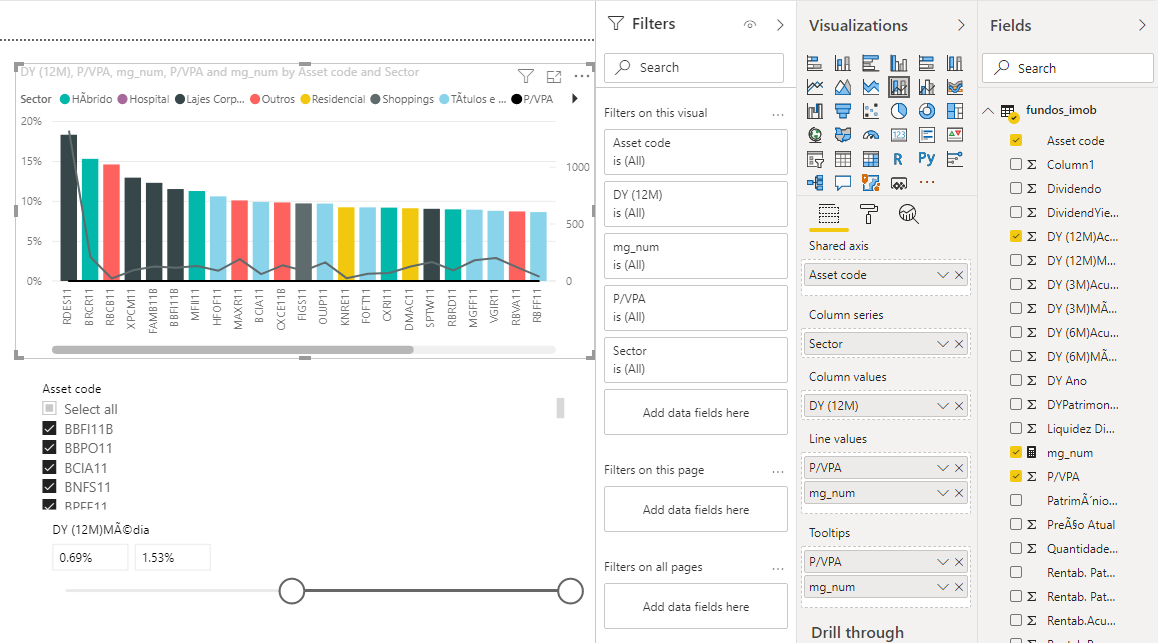Select the card visual with 123
Viewport: 1158px width, 643px height.
click(899, 135)
